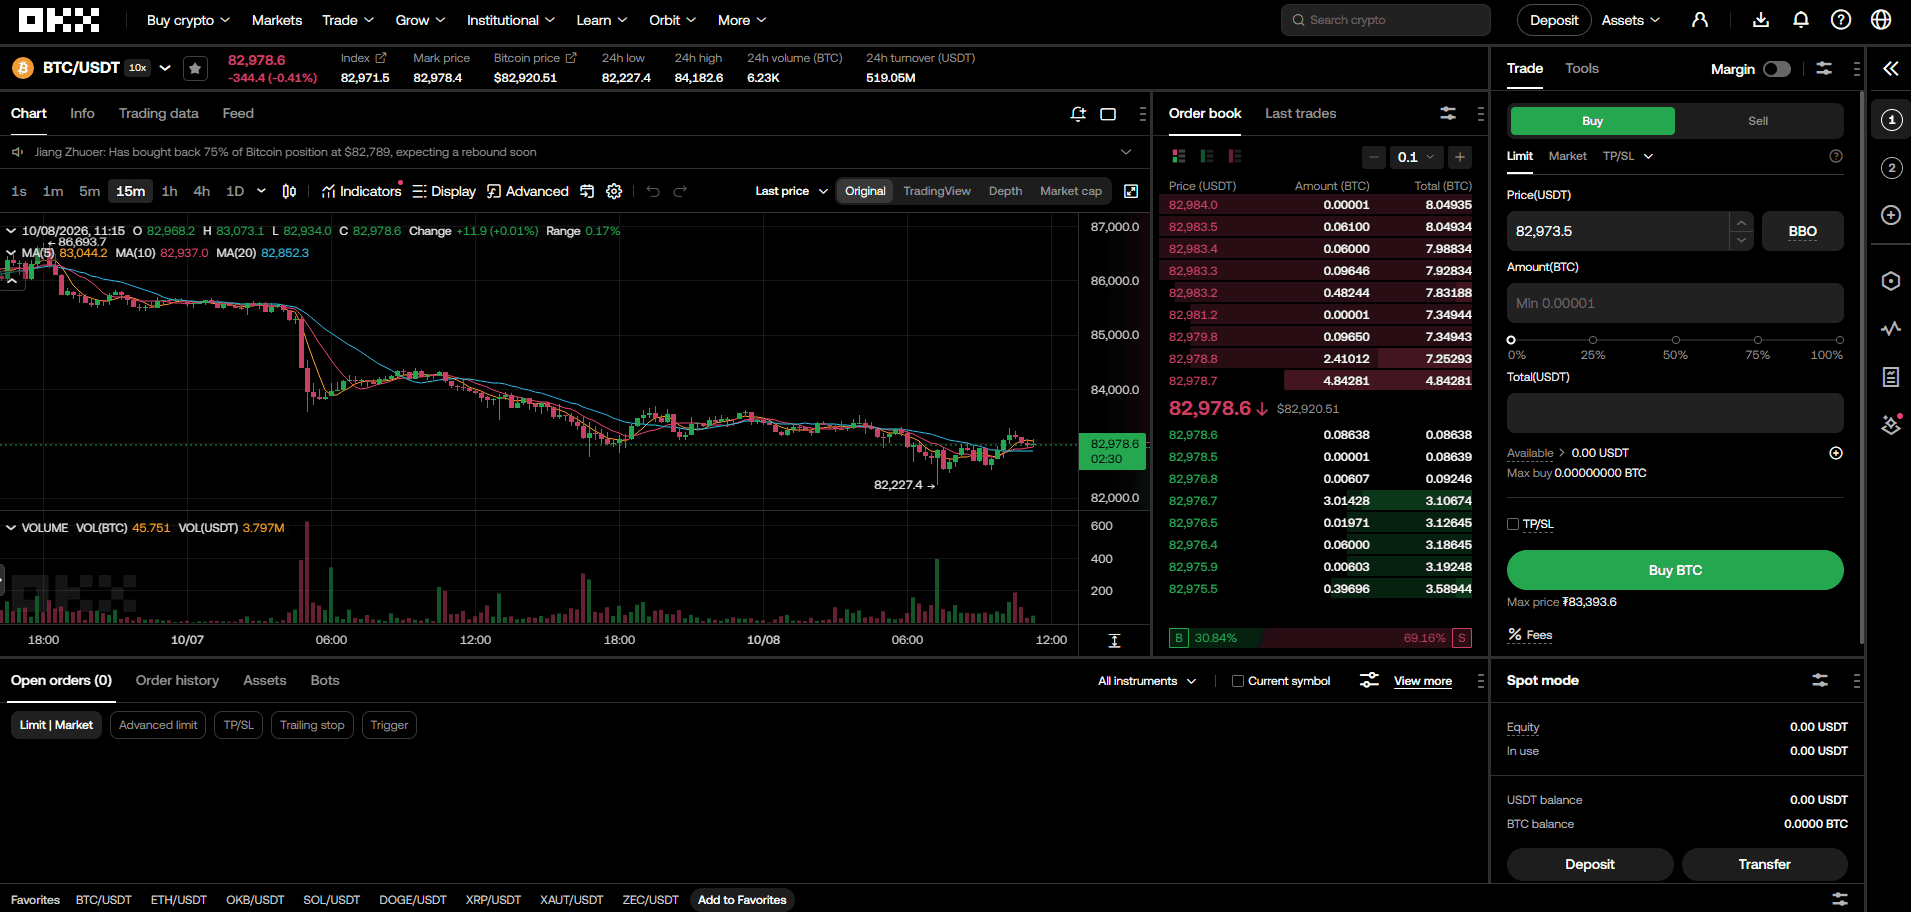1911x912 pixels.
Task: Switch to Trading data tab
Action: click(158, 113)
